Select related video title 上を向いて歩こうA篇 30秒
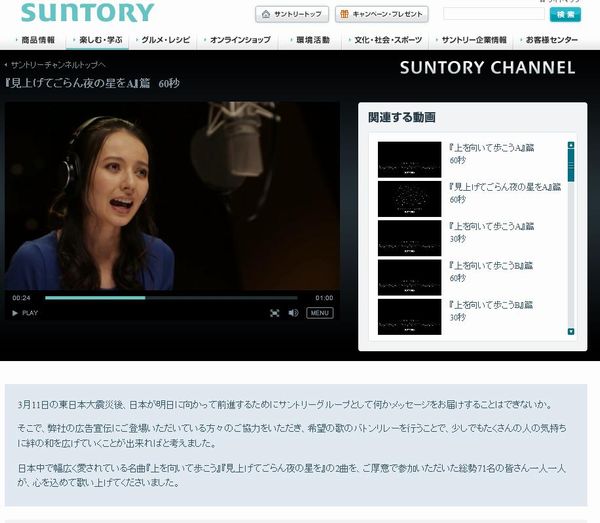This screenshot has width=600, height=523. click(x=492, y=232)
